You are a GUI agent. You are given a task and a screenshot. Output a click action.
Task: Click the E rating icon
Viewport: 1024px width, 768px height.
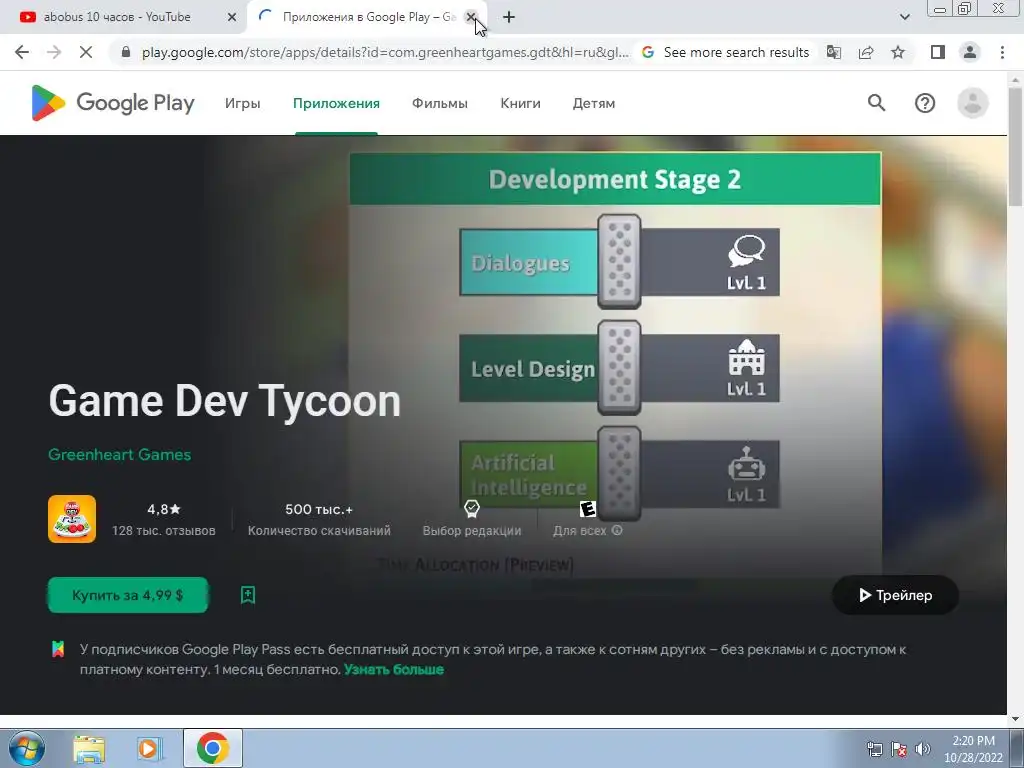588,509
